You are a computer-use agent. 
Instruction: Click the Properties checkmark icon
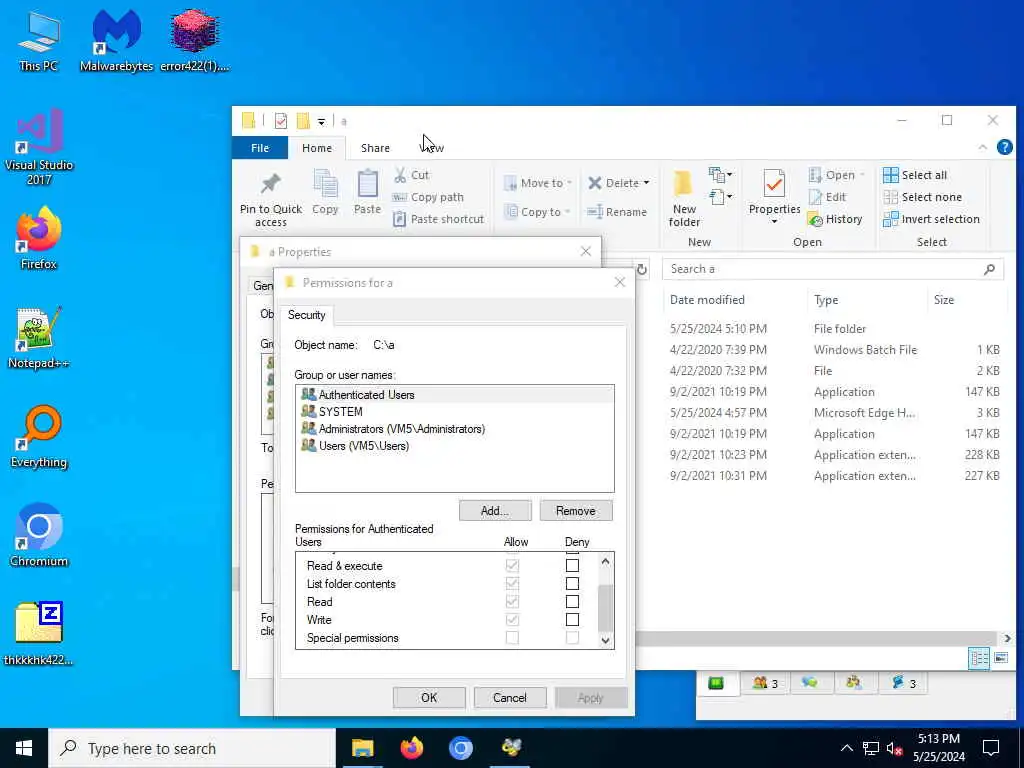774,184
